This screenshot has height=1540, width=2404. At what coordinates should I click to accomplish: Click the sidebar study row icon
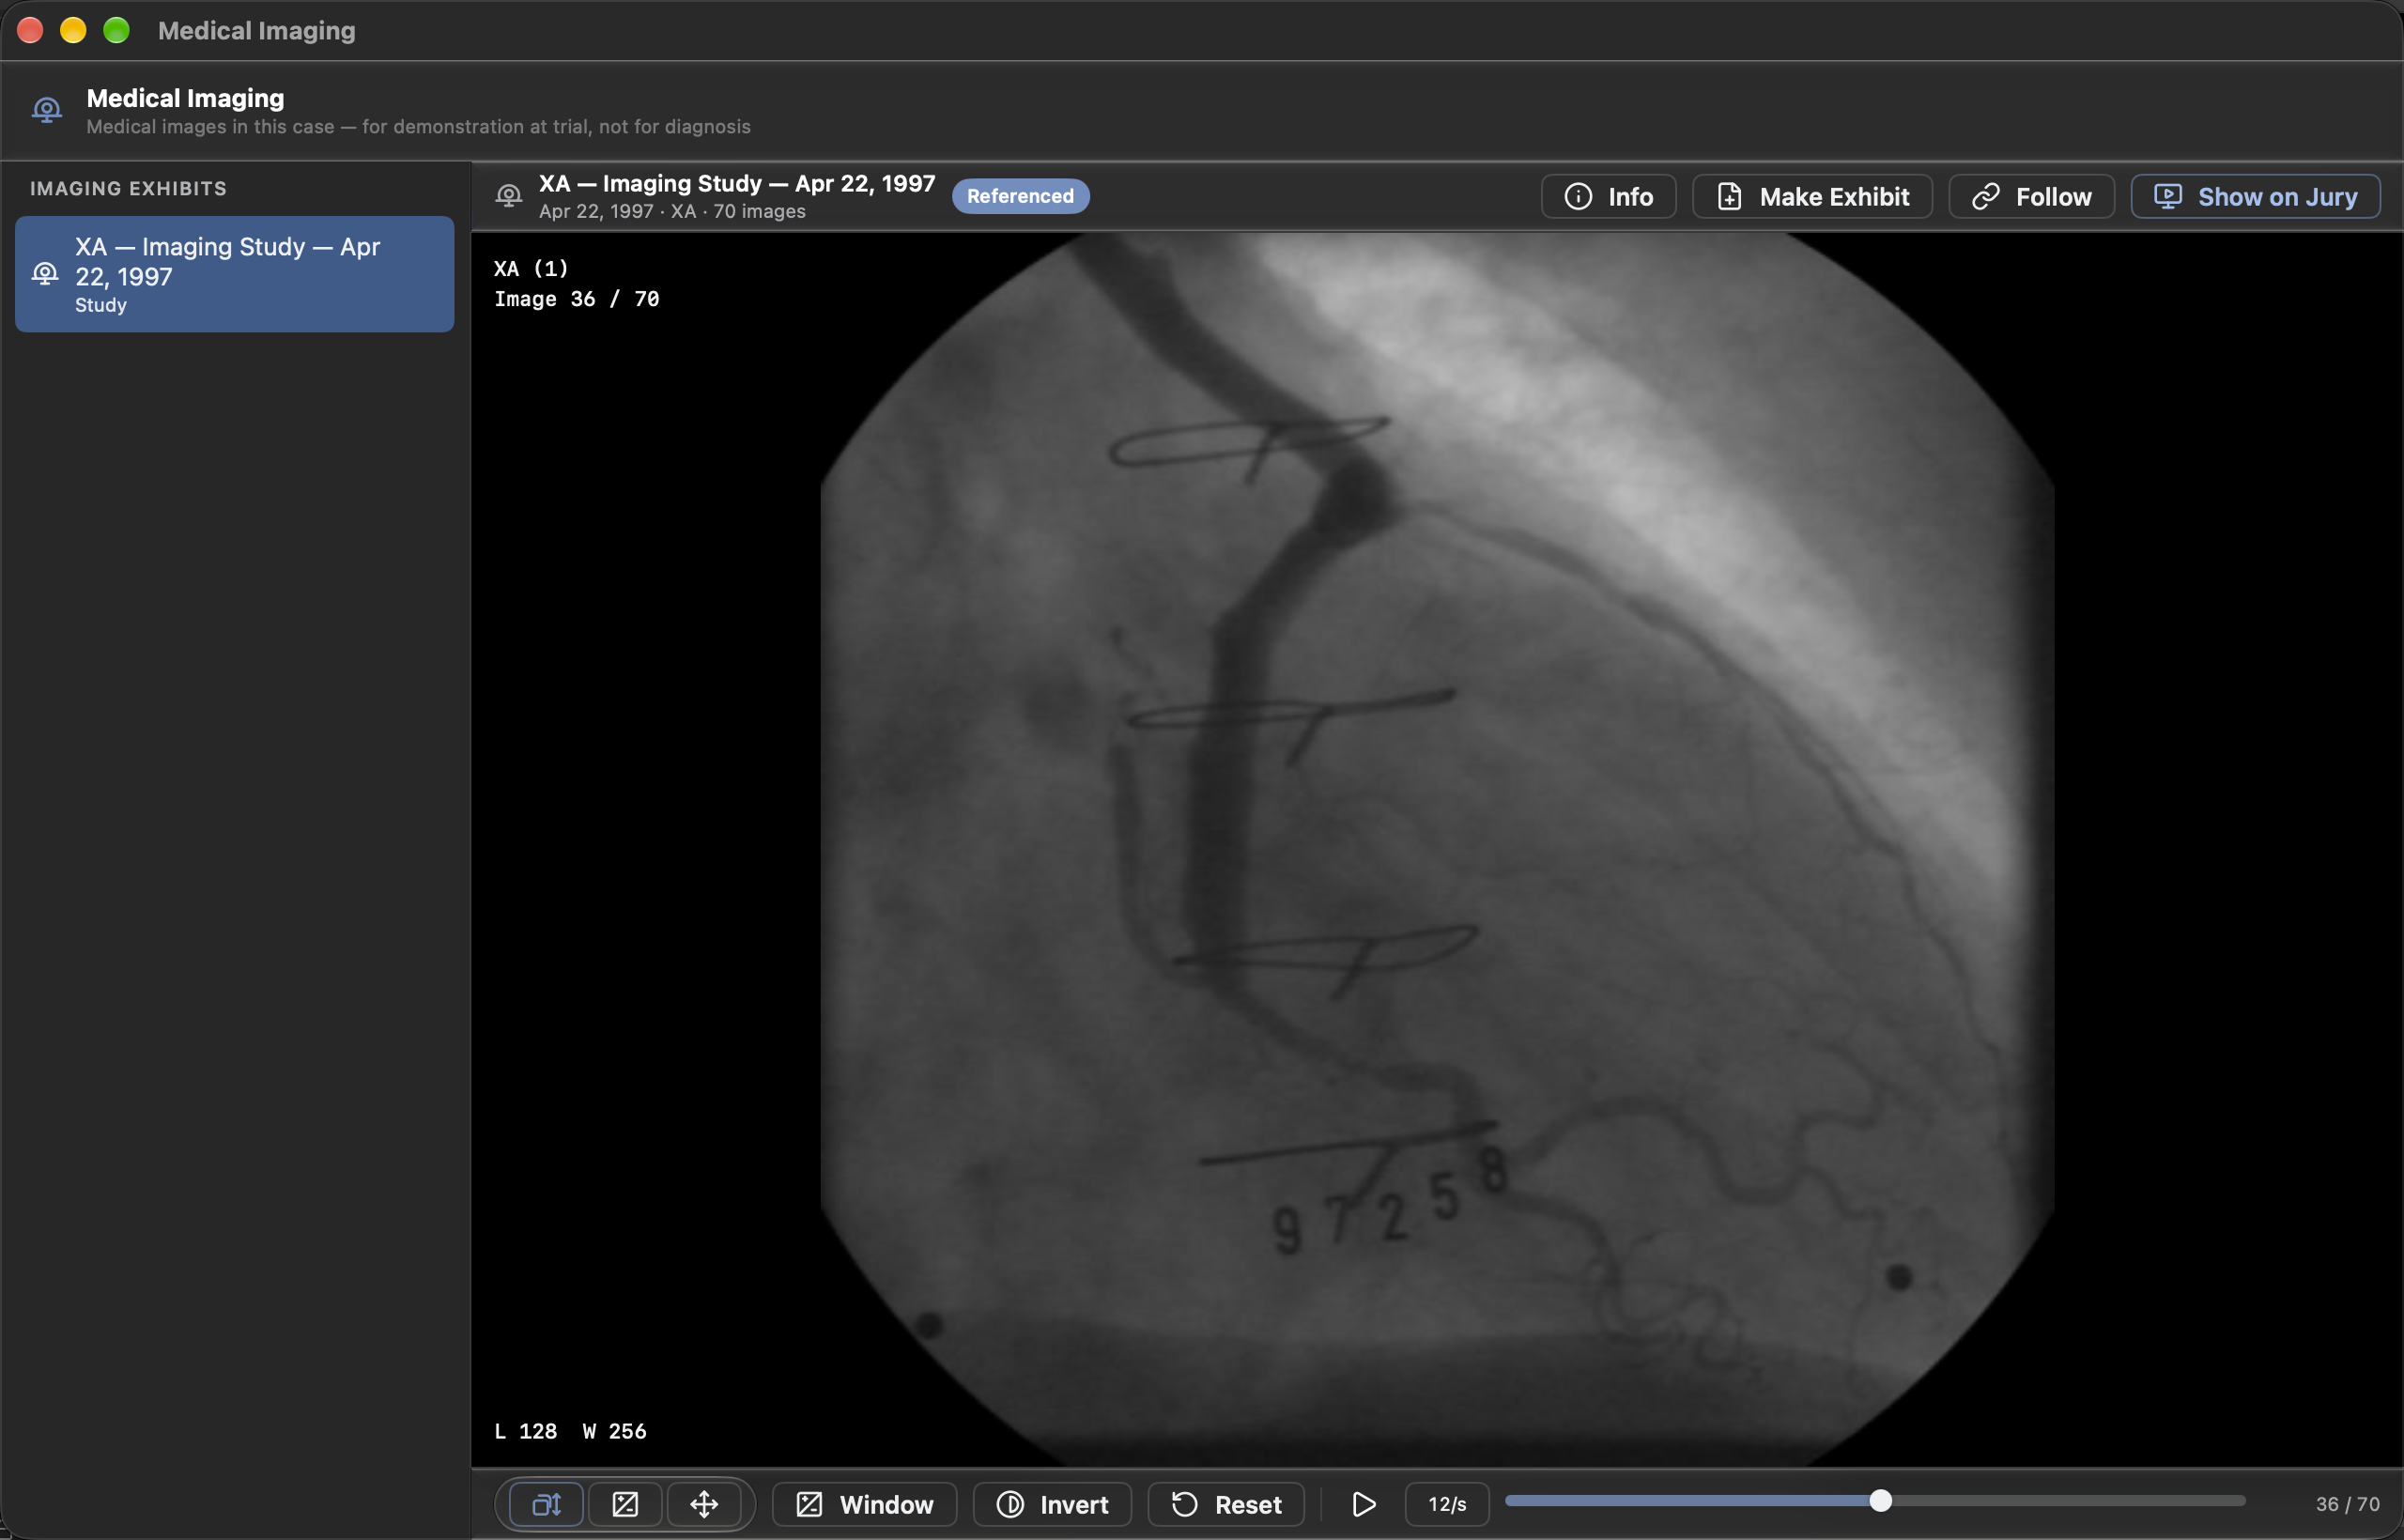point(45,274)
